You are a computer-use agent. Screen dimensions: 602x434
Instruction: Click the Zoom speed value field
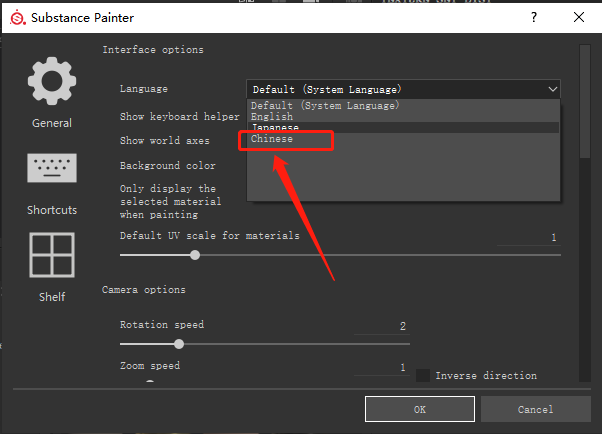pos(382,367)
